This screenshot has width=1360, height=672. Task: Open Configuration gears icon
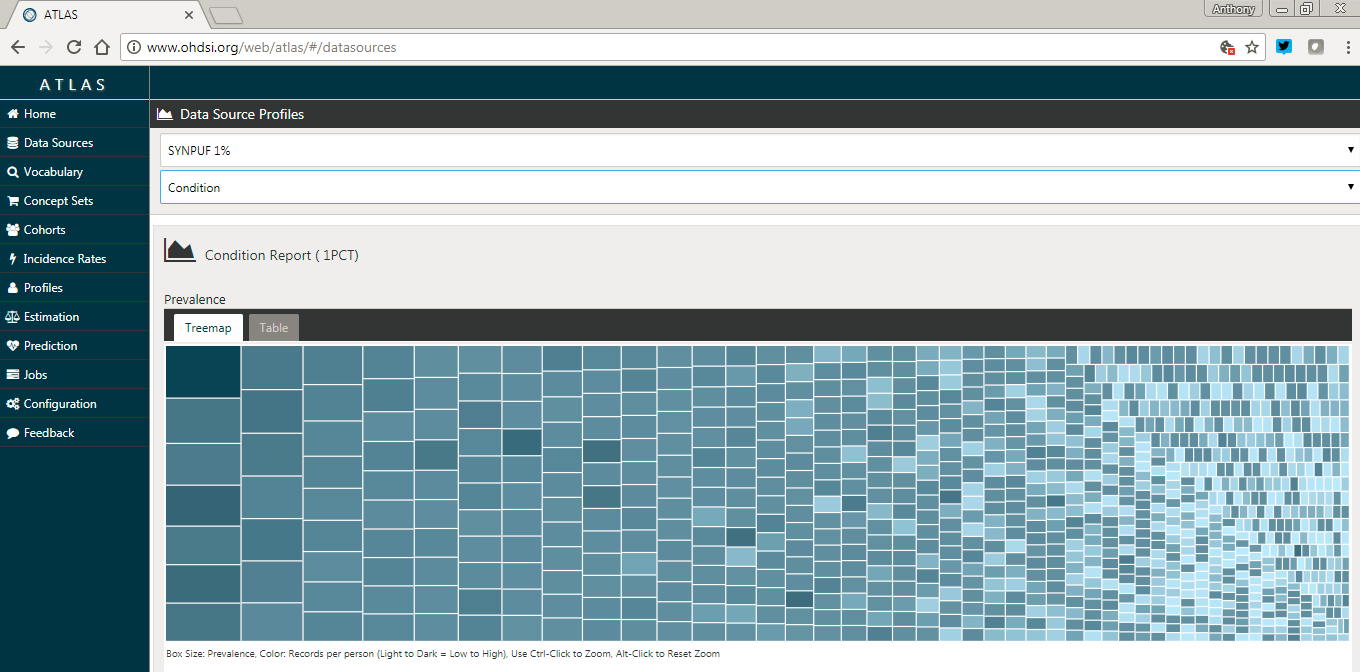click(13, 404)
